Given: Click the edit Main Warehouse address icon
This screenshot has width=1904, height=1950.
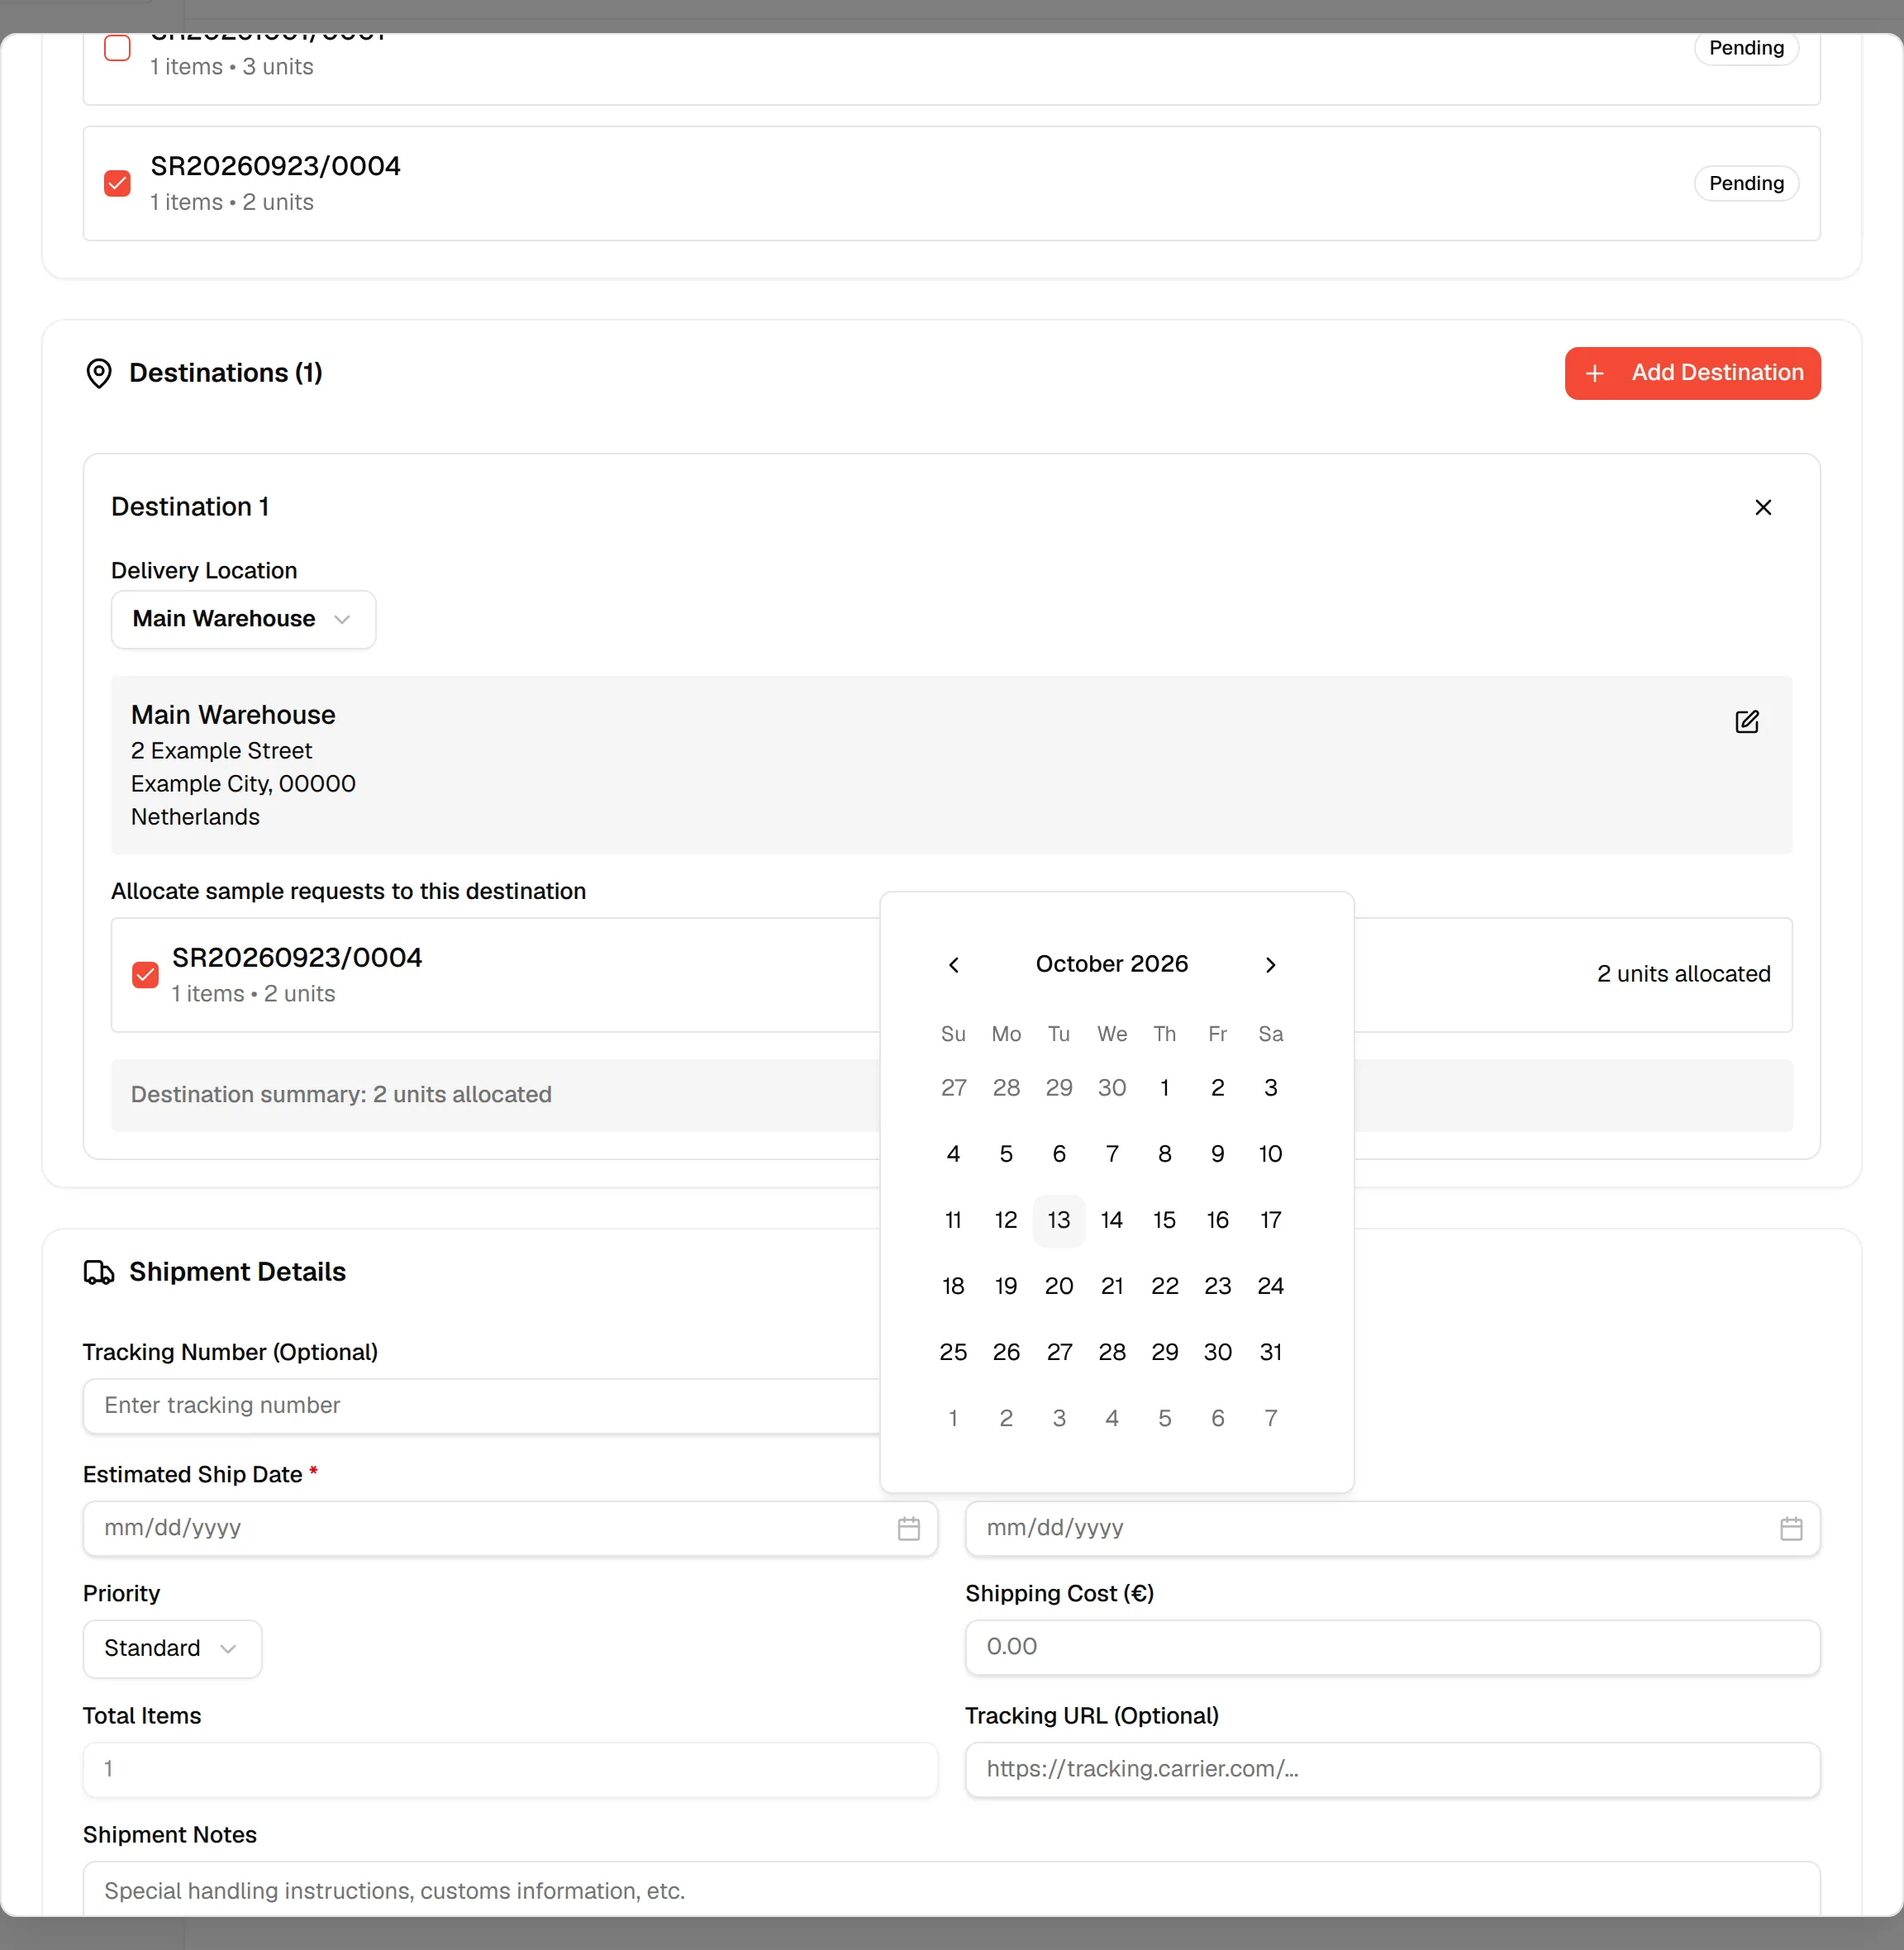Looking at the screenshot, I should (x=1746, y=721).
